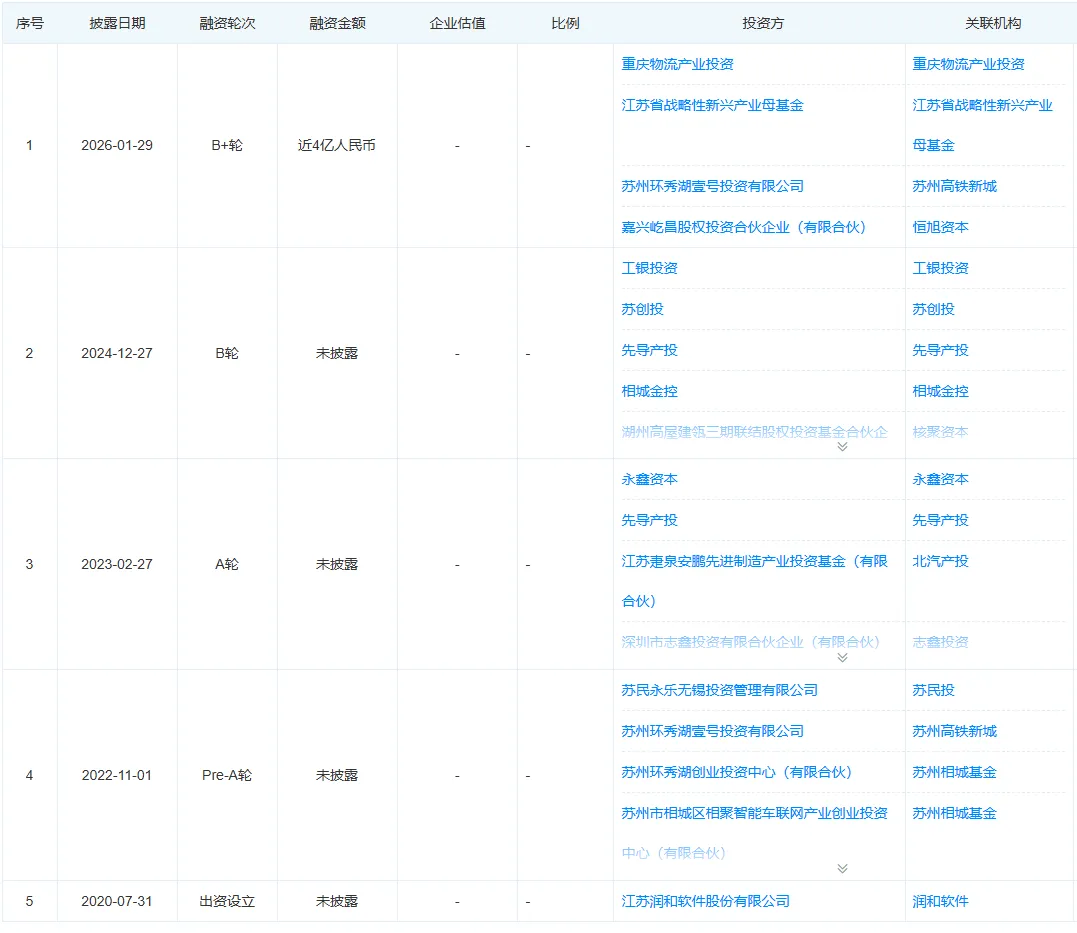
Task: Expand full investor list for the 2024-12-27 round
Action: pos(842,447)
